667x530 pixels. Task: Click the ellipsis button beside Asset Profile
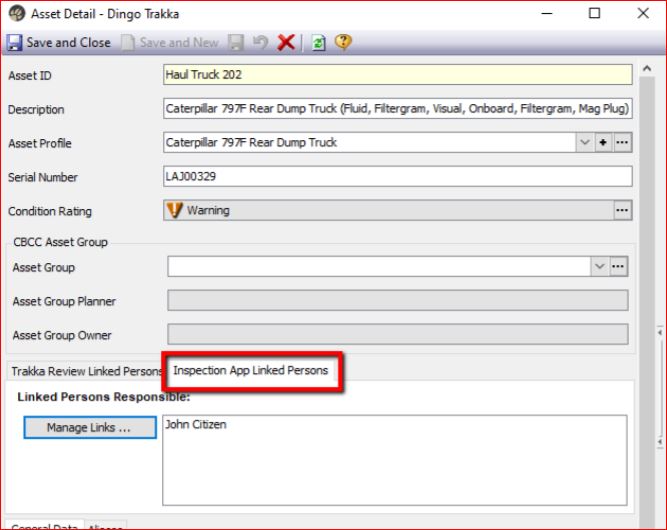pyautogui.click(x=622, y=143)
